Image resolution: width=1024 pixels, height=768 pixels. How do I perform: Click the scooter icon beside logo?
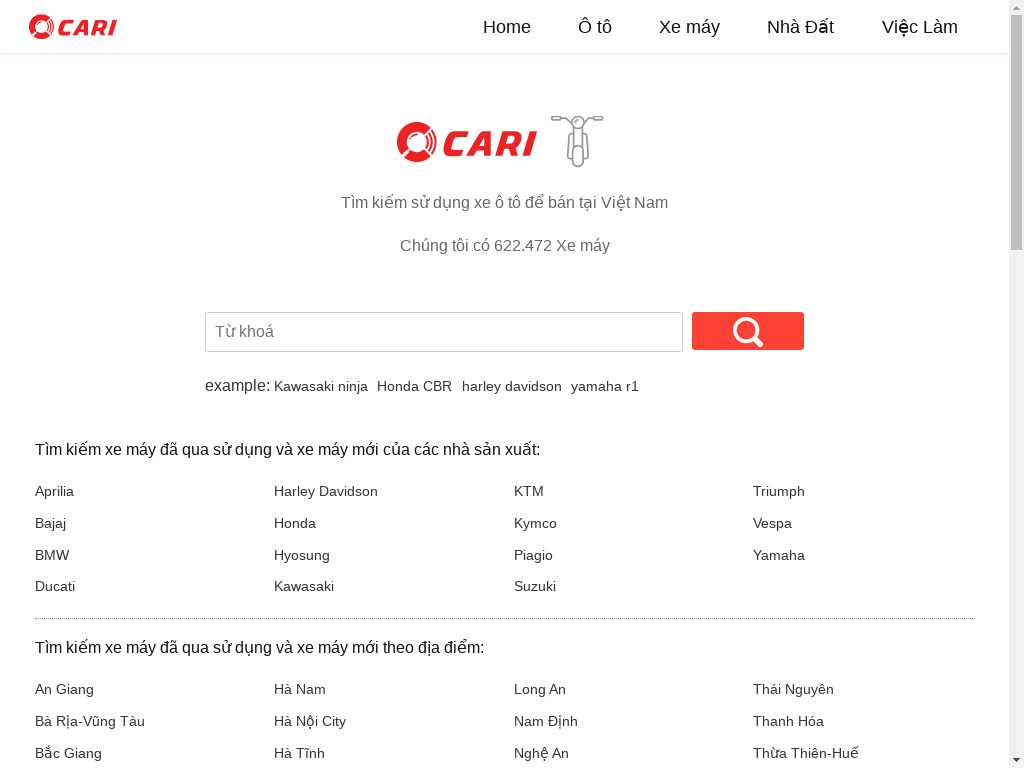[x=577, y=140]
